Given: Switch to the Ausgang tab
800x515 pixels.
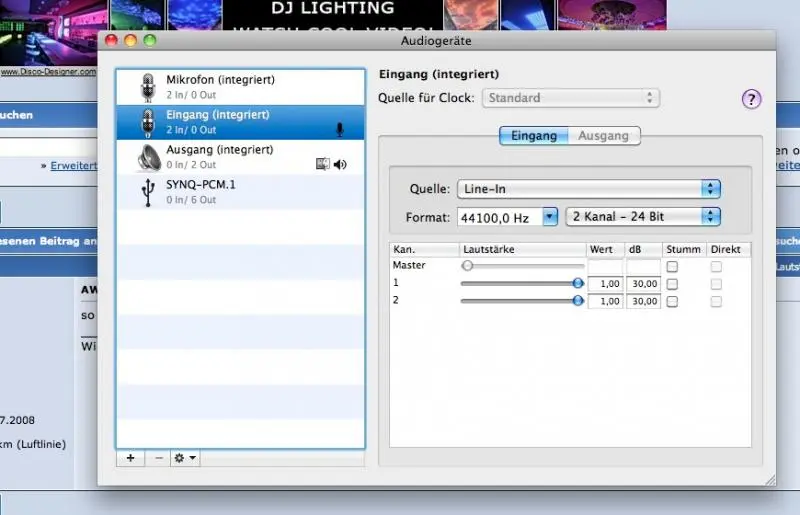Looking at the screenshot, I should point(604,136).
